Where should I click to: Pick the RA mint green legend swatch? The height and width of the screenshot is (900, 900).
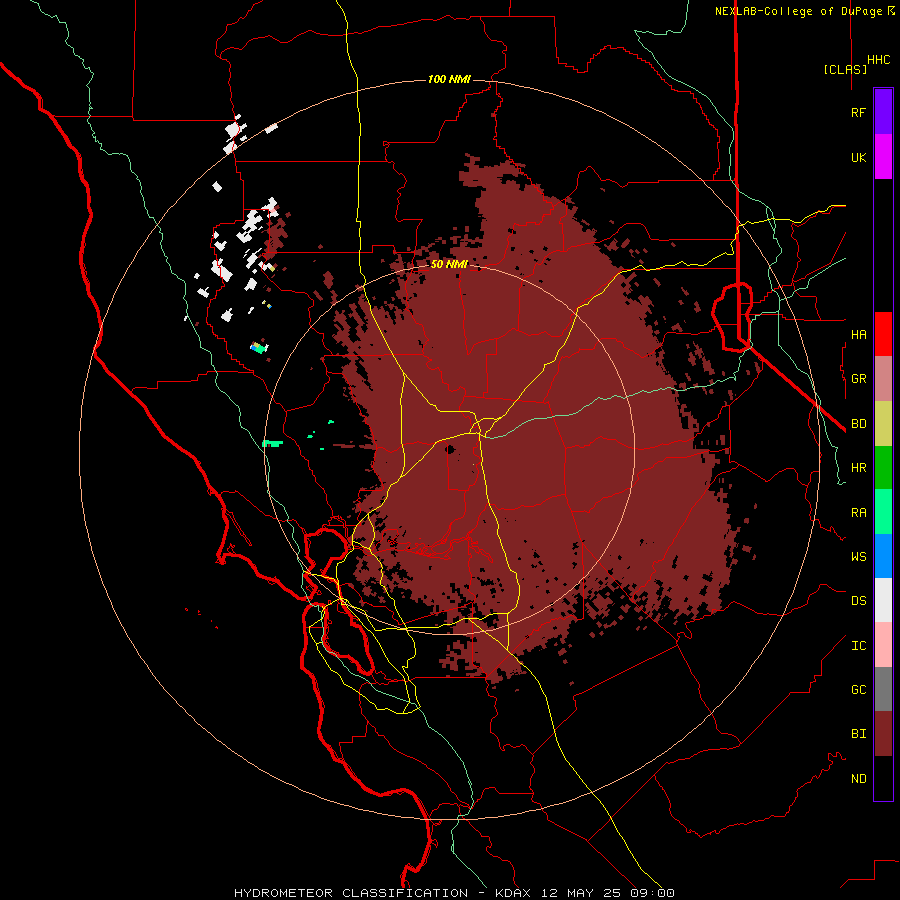click(883, 512)
